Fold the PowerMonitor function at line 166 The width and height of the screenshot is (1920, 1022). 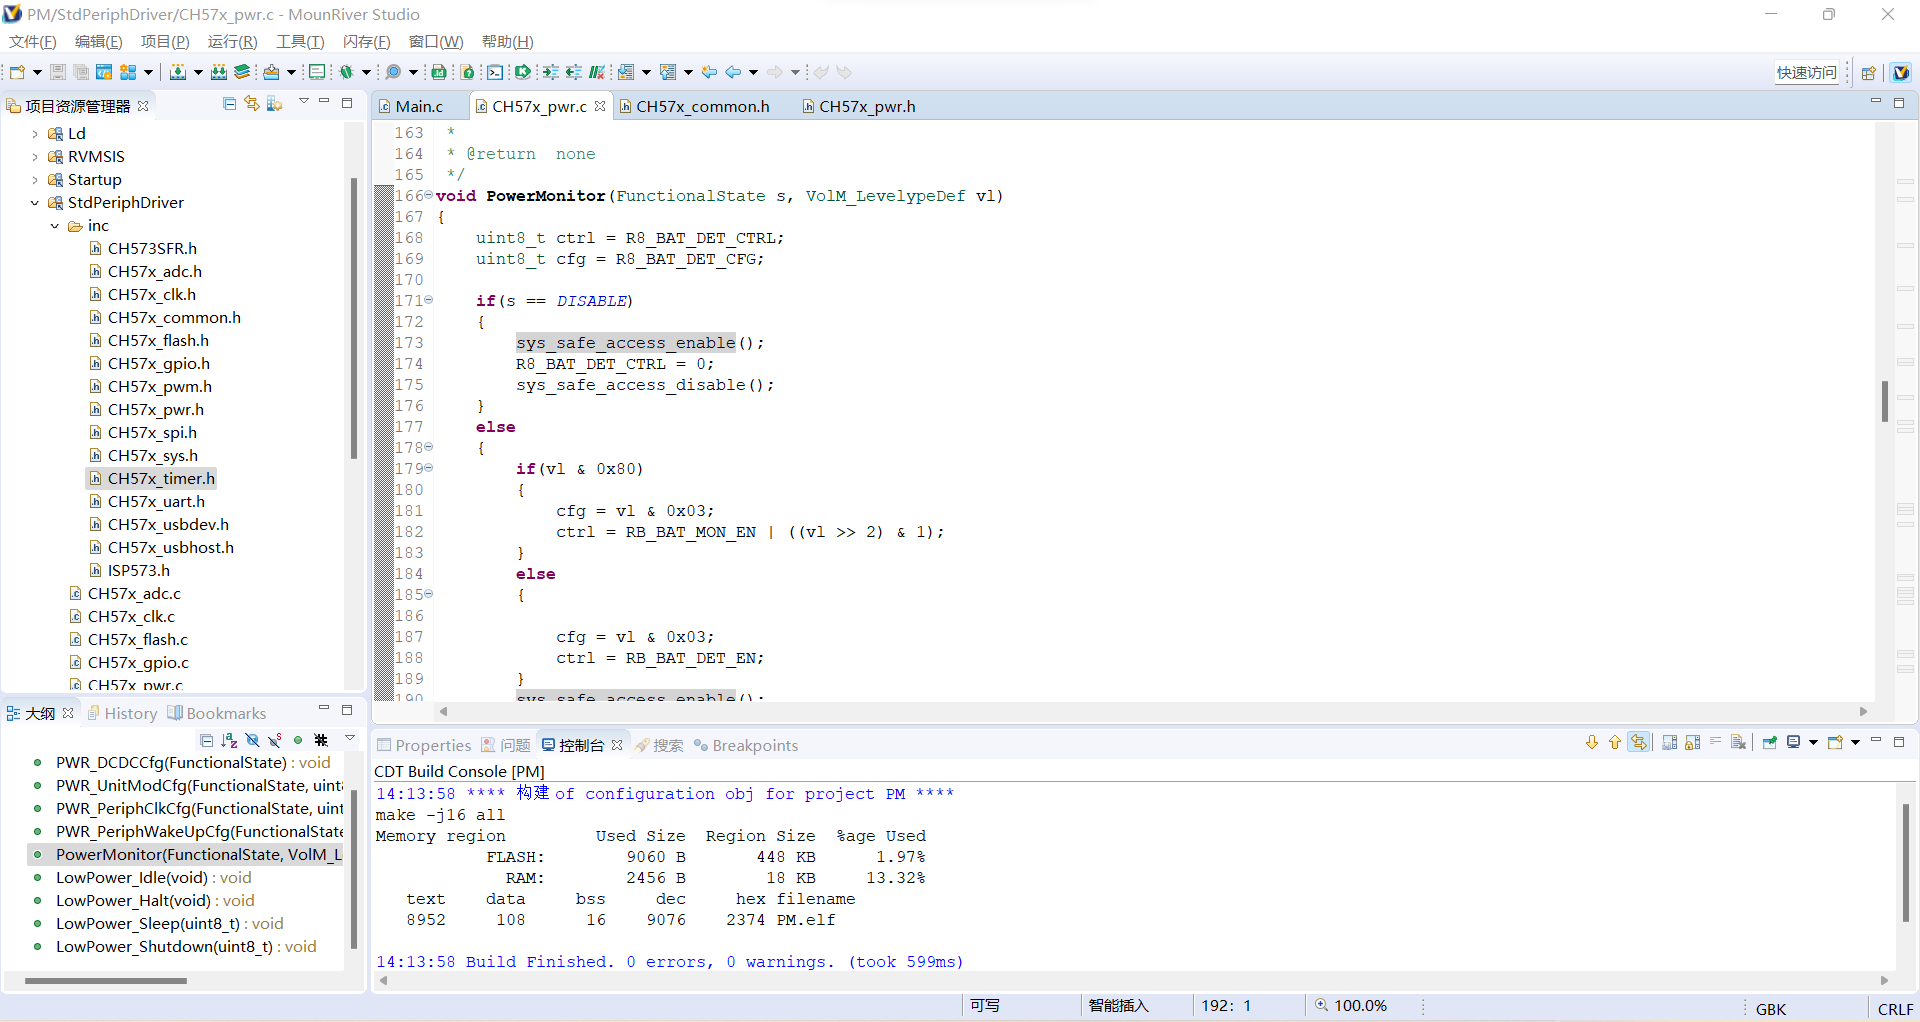click(x=429, y=195)
